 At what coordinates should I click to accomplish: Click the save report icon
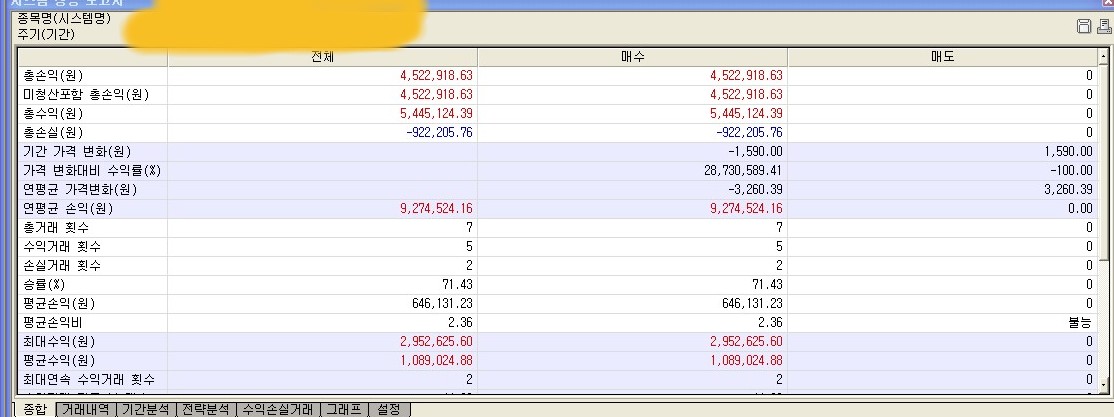(x=1083, y=27)
